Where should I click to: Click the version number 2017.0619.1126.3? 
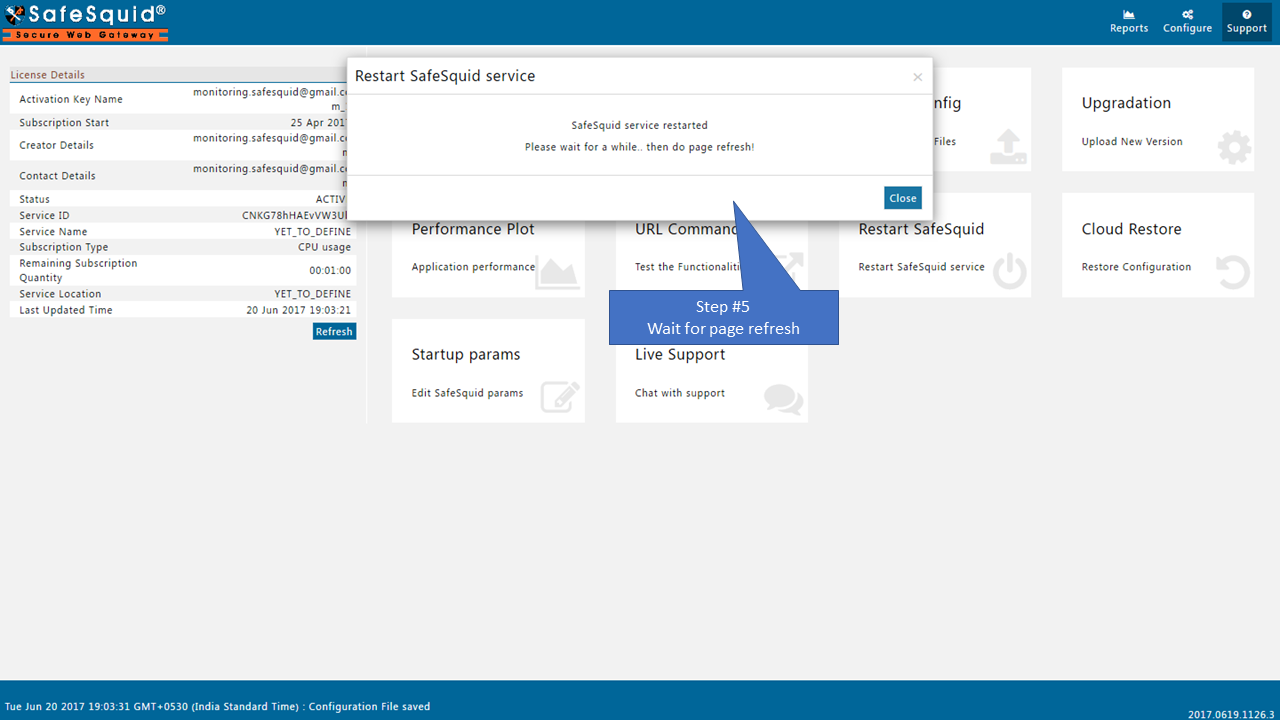(x=1231, y=714)
